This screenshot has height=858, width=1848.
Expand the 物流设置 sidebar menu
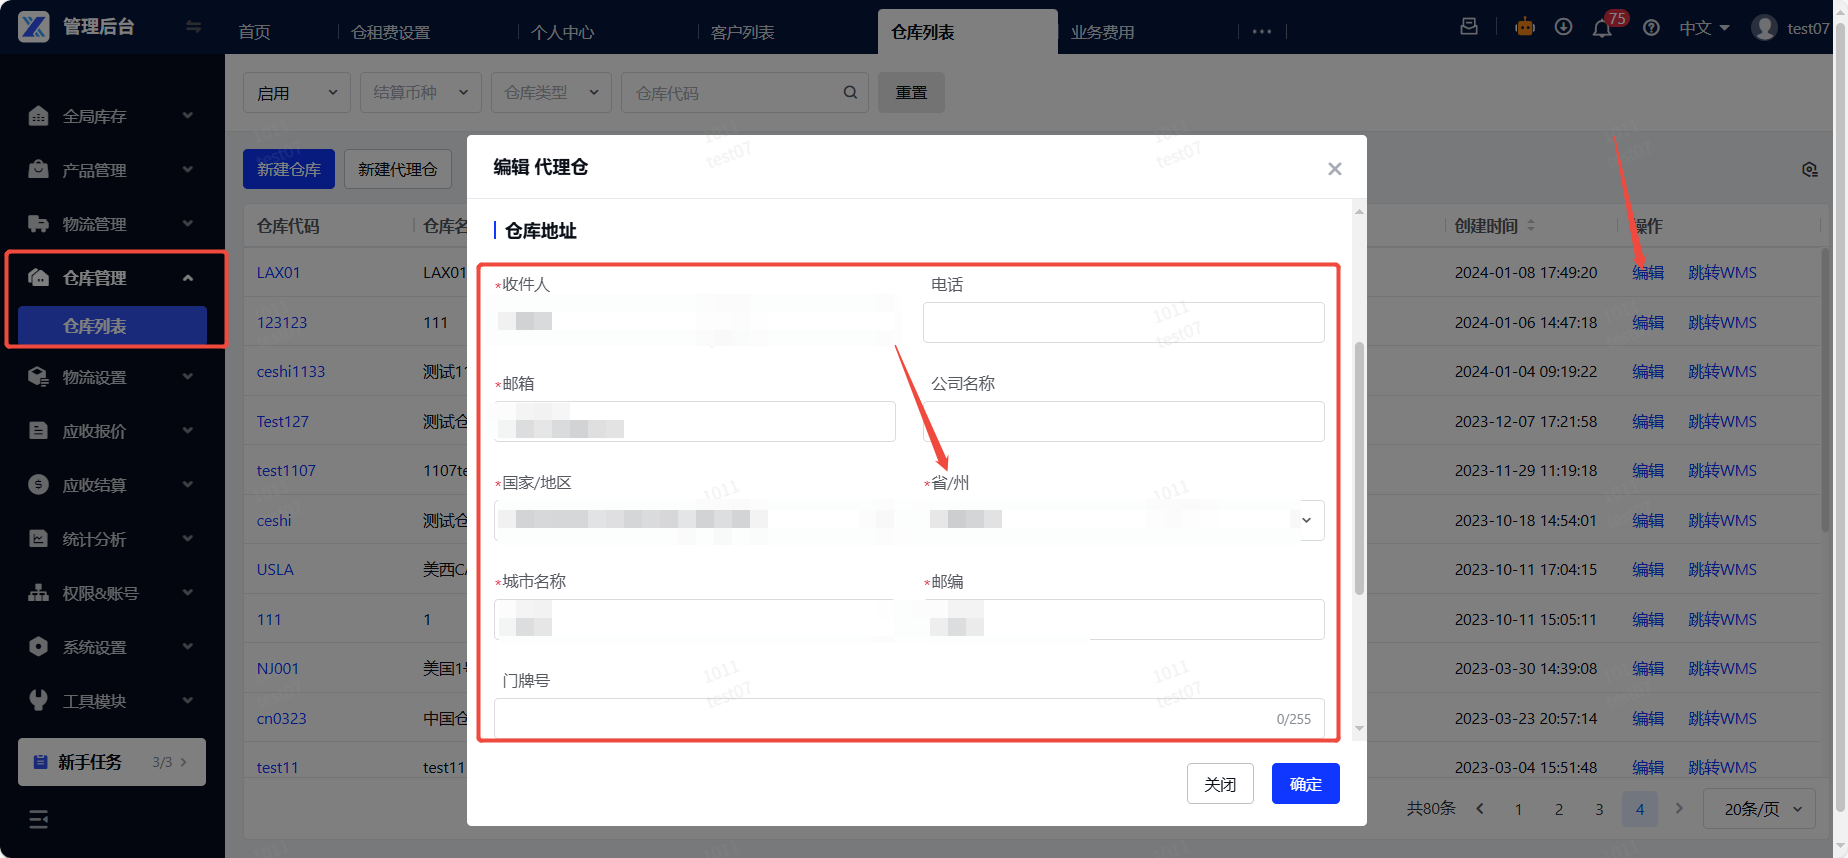112,377
